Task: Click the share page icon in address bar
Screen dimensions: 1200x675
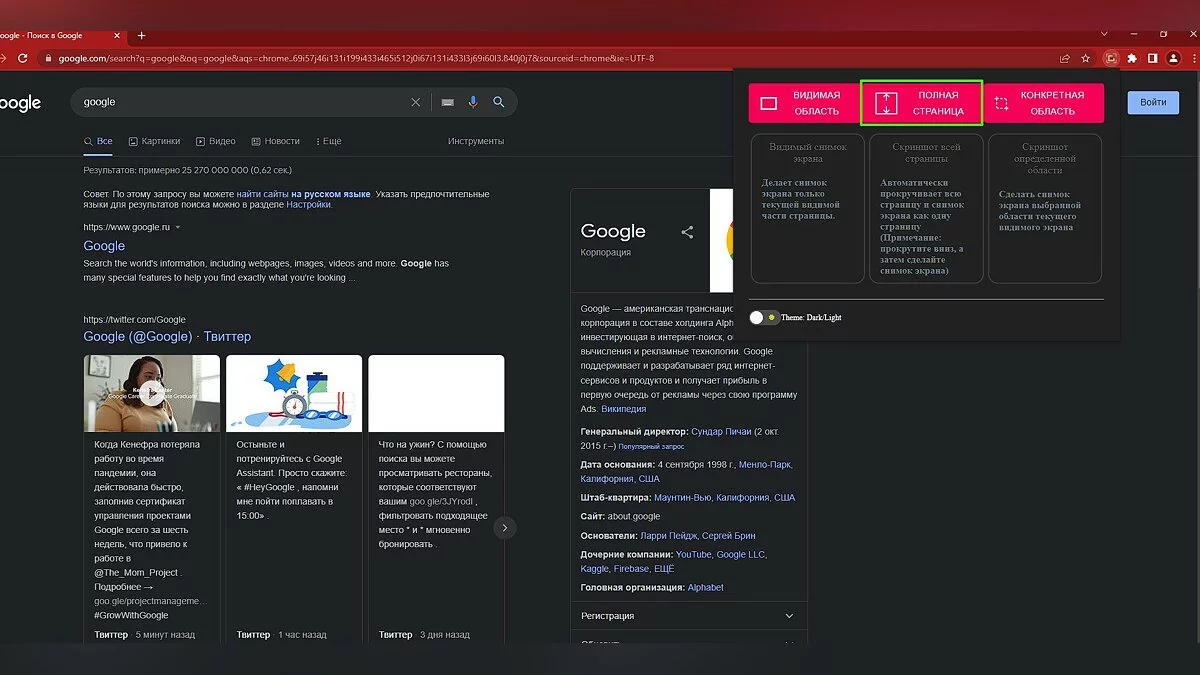Action: pyautogui.click(x=1065, y=58)
